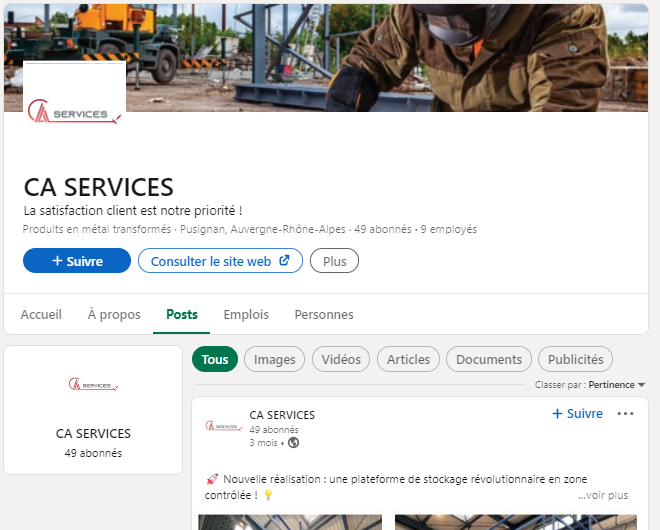Click the CA Services avatar on the post
Screen dimensions: 660x530
tap(224, 426)
